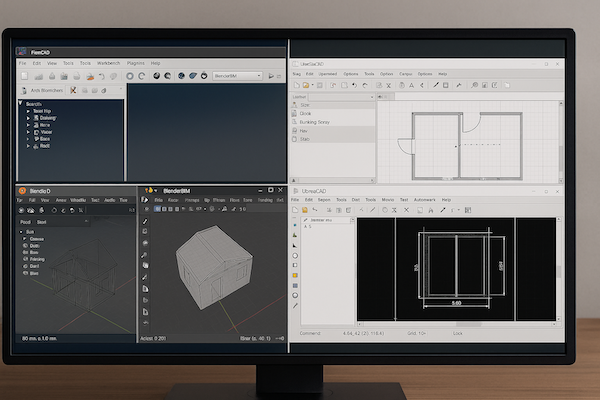Toggle visibility of Darl in Blendio D outliner
The width and height of the screenshot is (600, 400).
coord(25,266)
